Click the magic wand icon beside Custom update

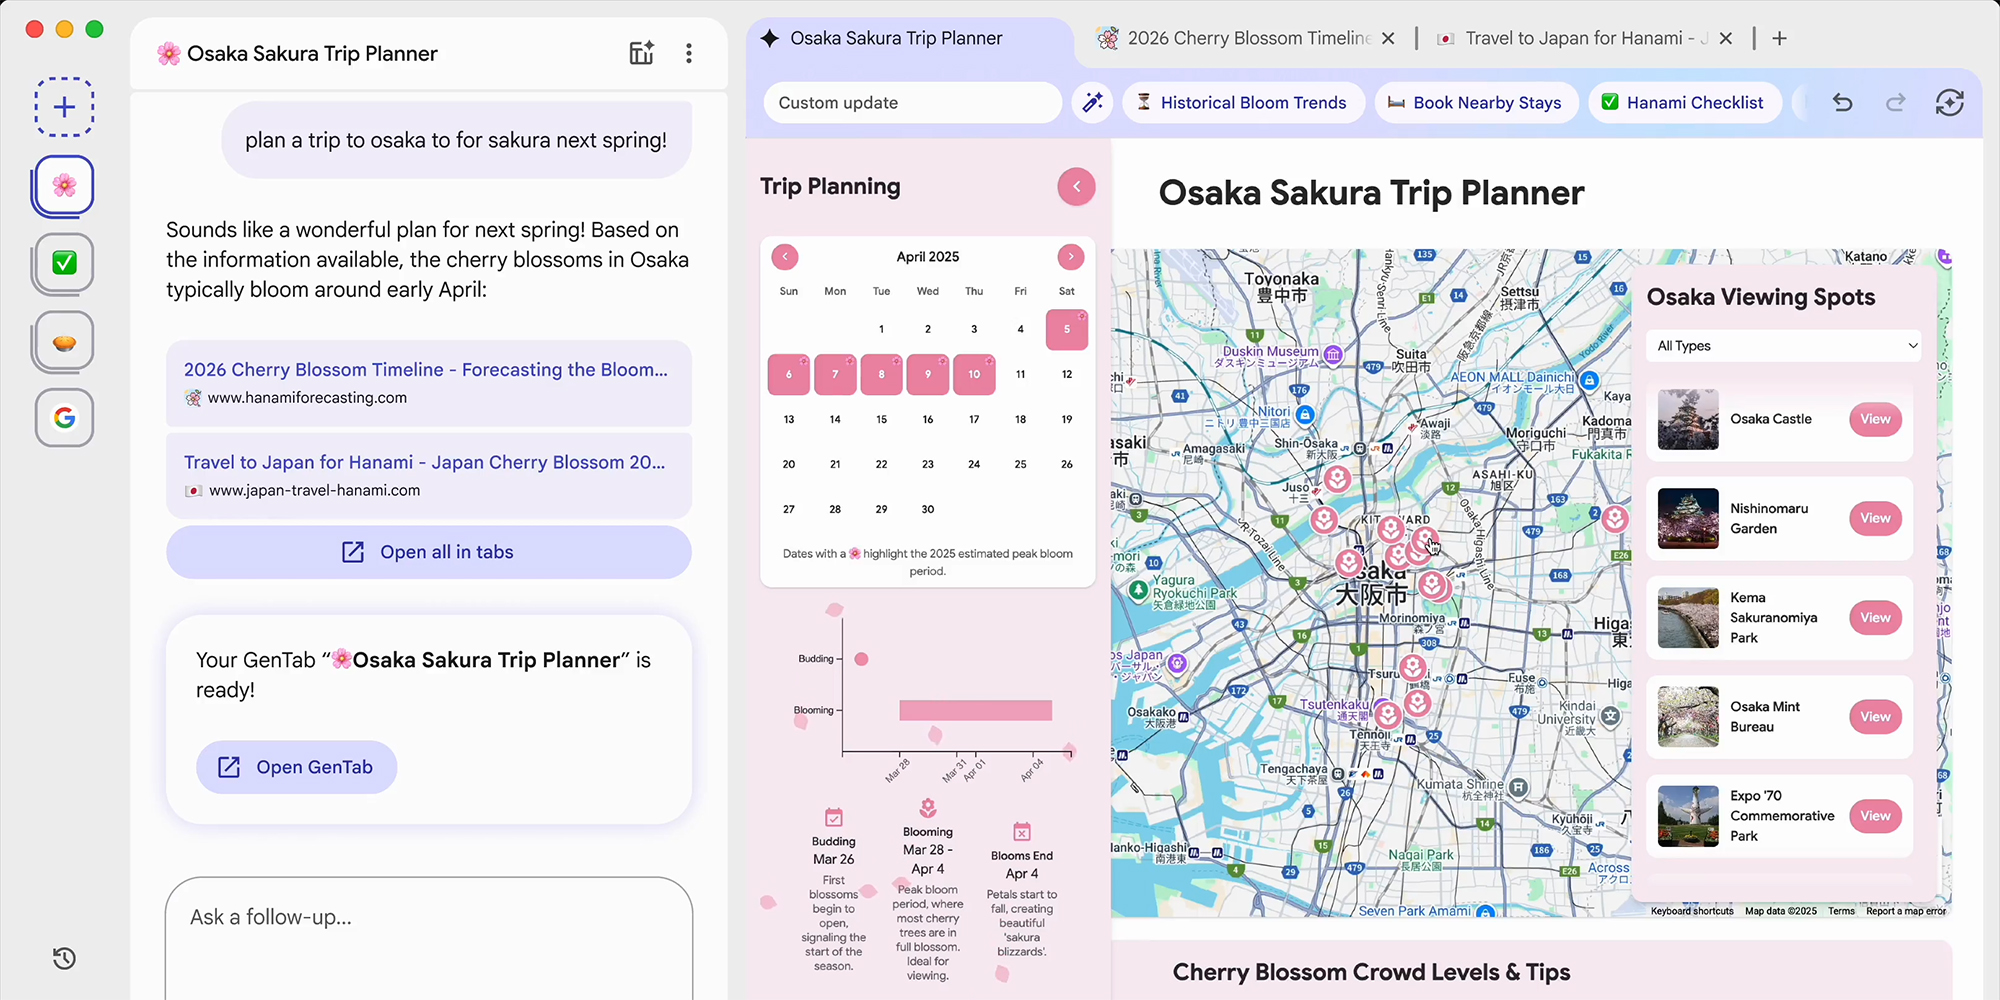click(x=1093, y=102)
